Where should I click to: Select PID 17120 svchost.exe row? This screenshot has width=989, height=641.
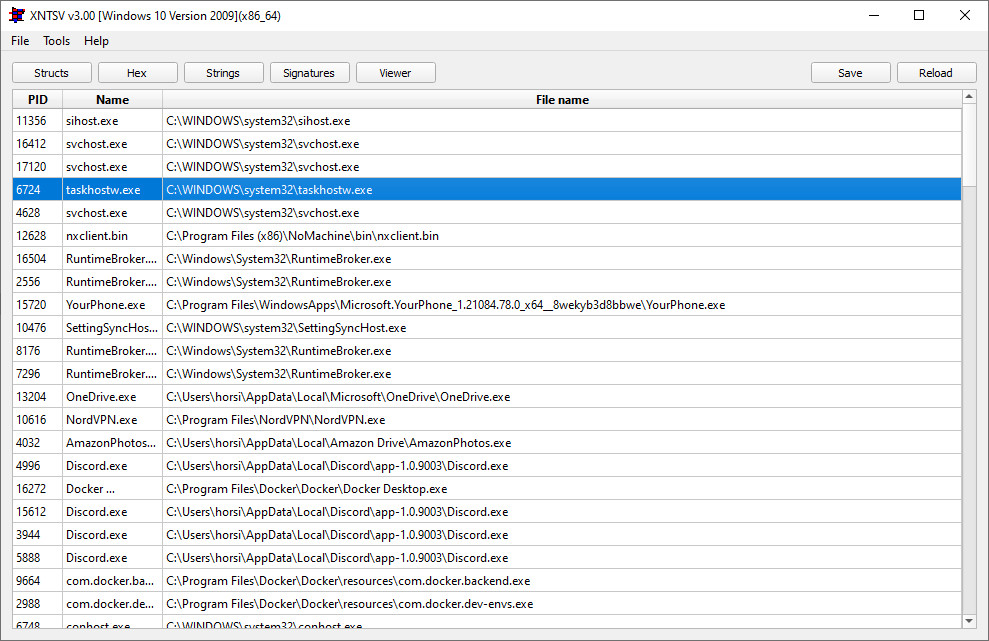[x=487, y=167]
